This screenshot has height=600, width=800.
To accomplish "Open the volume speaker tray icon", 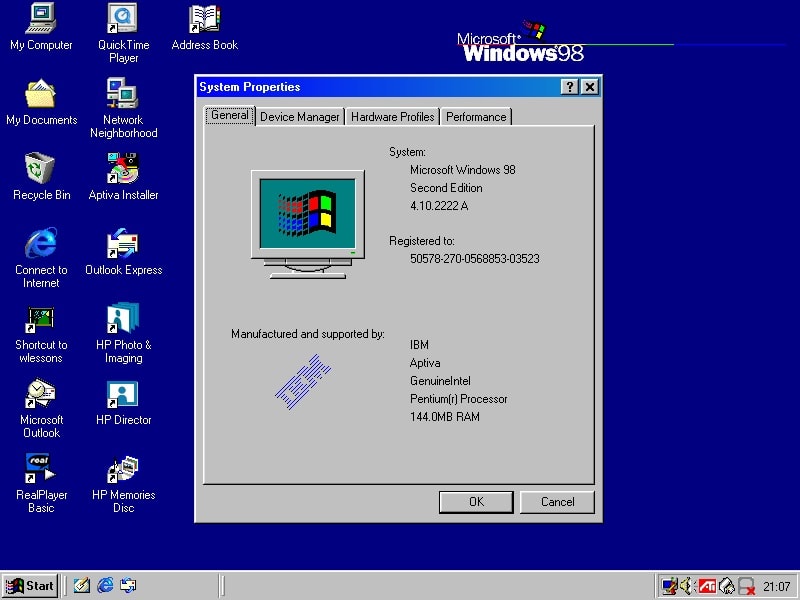I will [x=687, y=586].
